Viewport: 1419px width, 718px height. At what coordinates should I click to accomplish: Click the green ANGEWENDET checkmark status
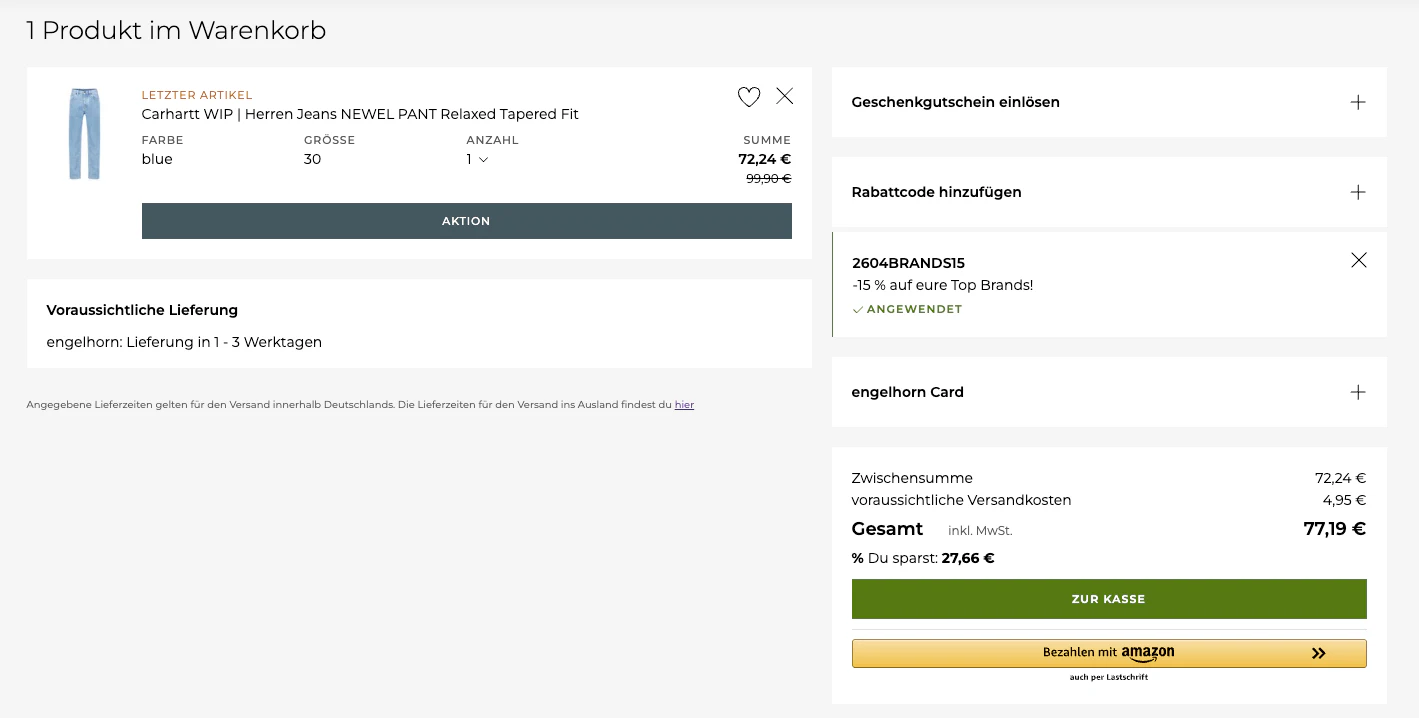[907, 309]
